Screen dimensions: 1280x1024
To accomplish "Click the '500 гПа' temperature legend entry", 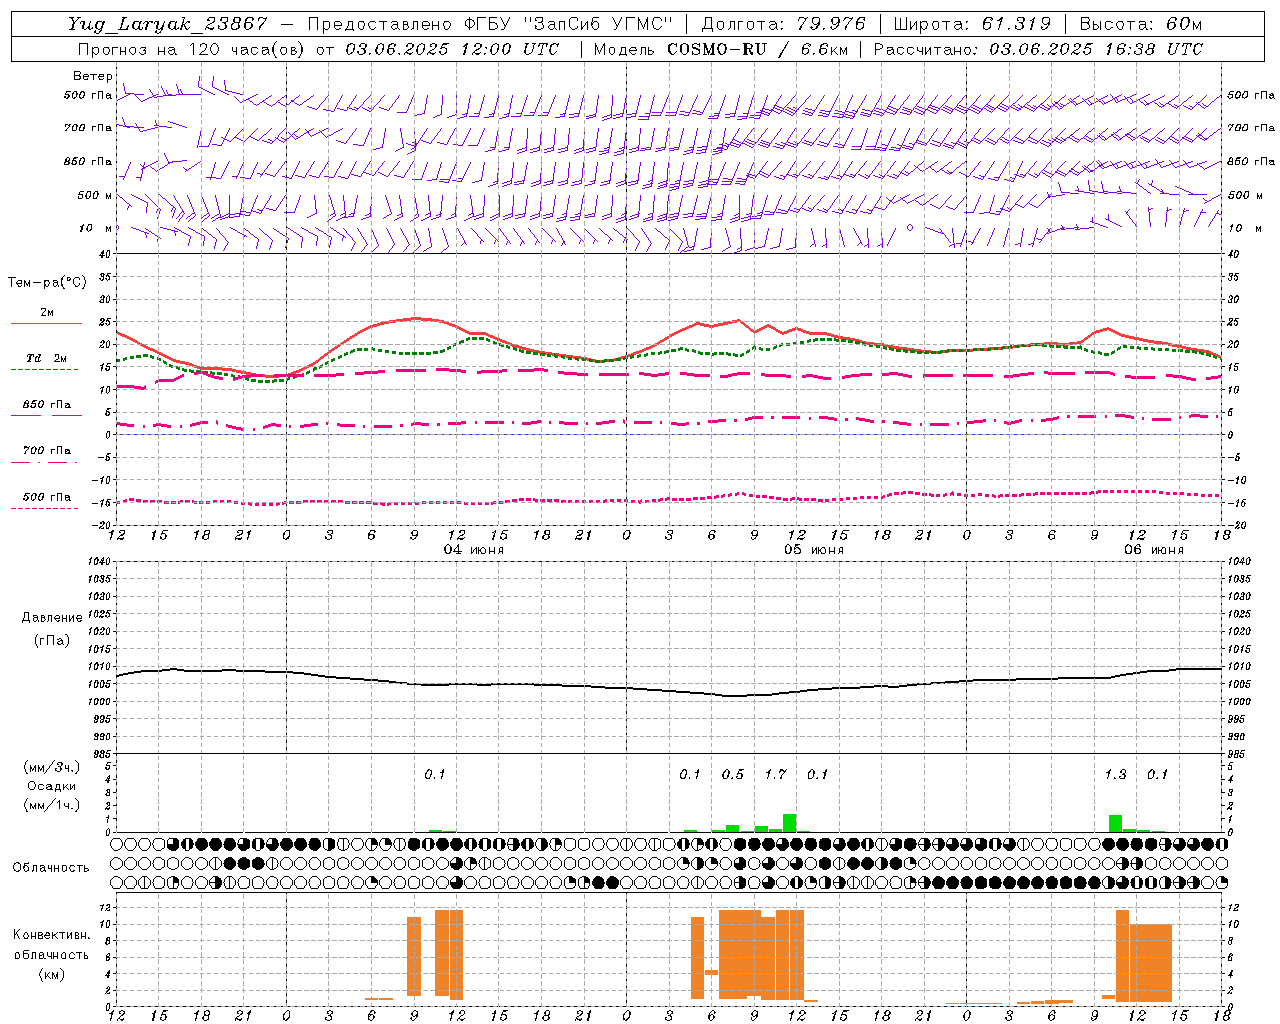I will [x=46, y=497].
